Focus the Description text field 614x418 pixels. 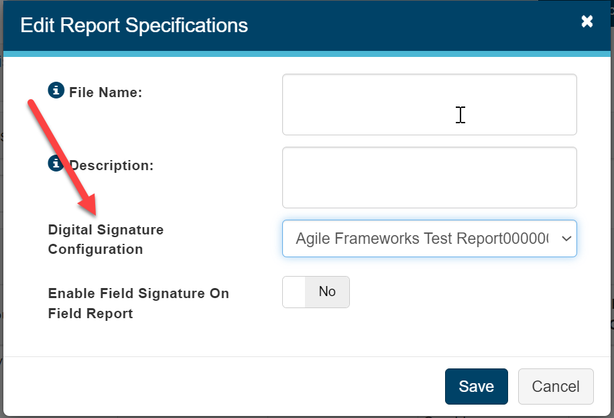[429, 178]
